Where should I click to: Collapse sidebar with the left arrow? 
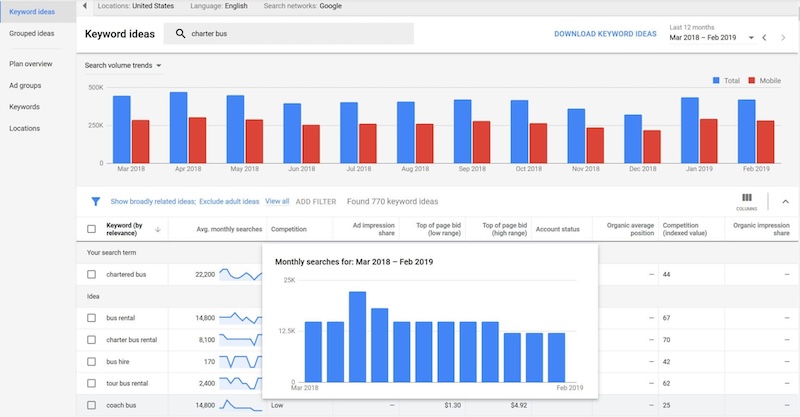point(84,6)
